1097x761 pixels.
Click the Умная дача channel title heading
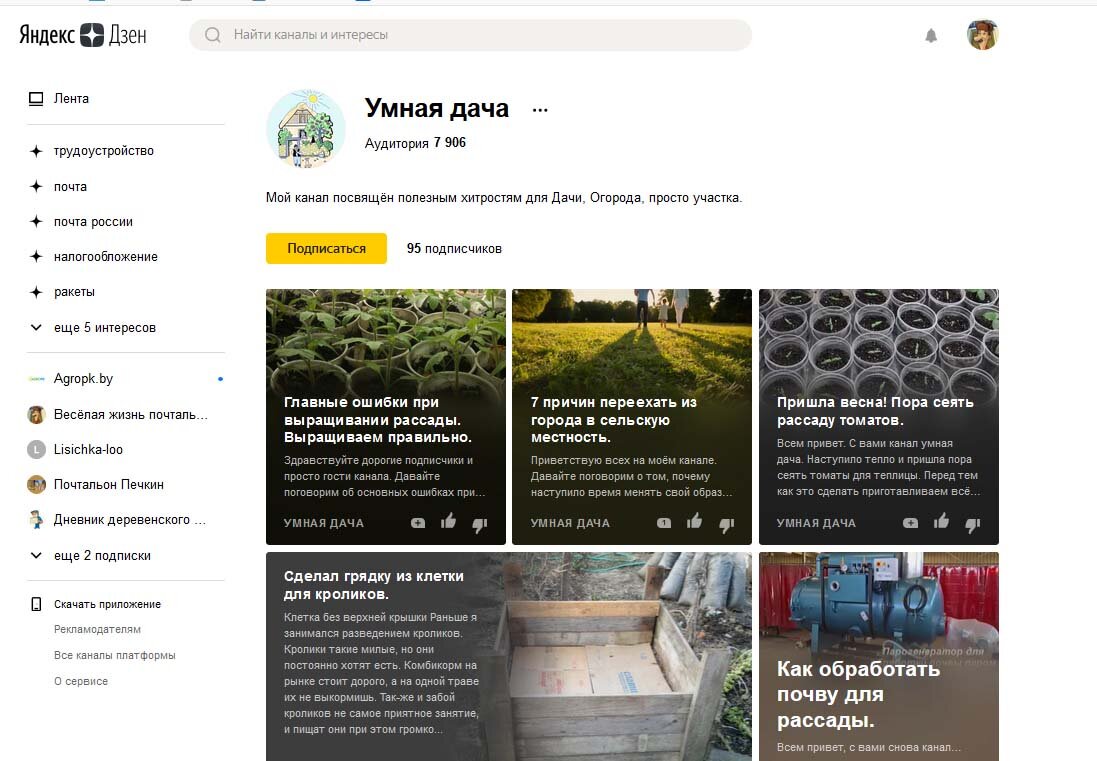437,108
